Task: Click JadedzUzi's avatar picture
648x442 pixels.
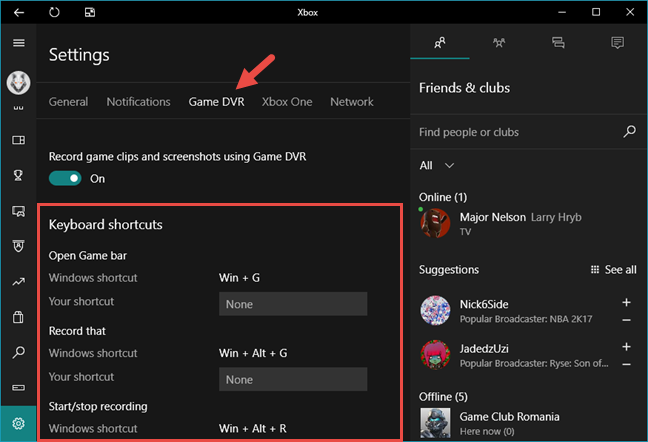Action: (x=435, y=354)
